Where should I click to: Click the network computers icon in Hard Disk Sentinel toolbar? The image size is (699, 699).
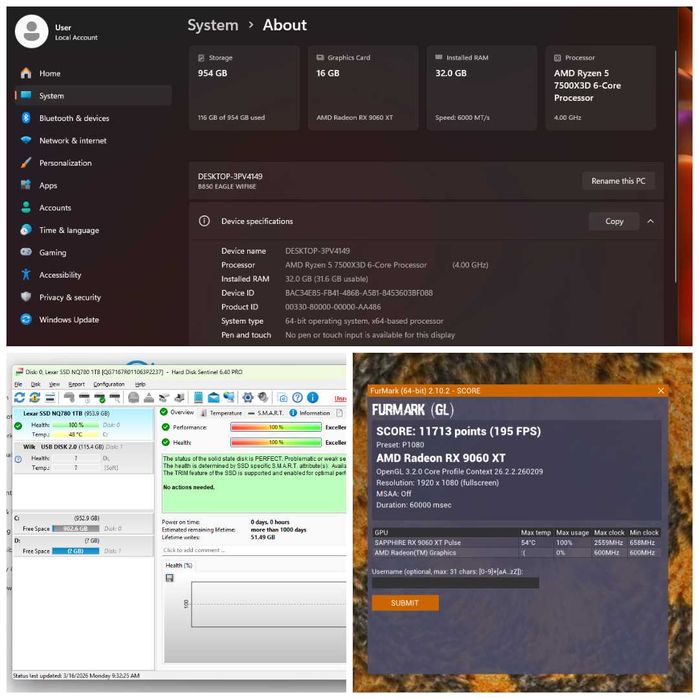click(x=228, y=397)
